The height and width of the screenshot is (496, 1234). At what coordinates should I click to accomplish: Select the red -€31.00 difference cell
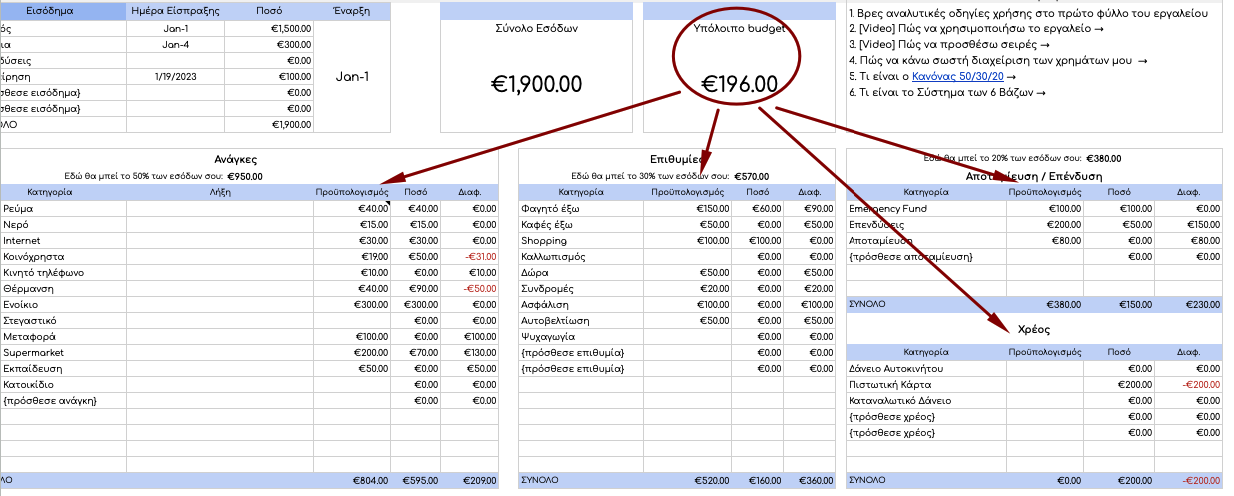coord(478,256)
